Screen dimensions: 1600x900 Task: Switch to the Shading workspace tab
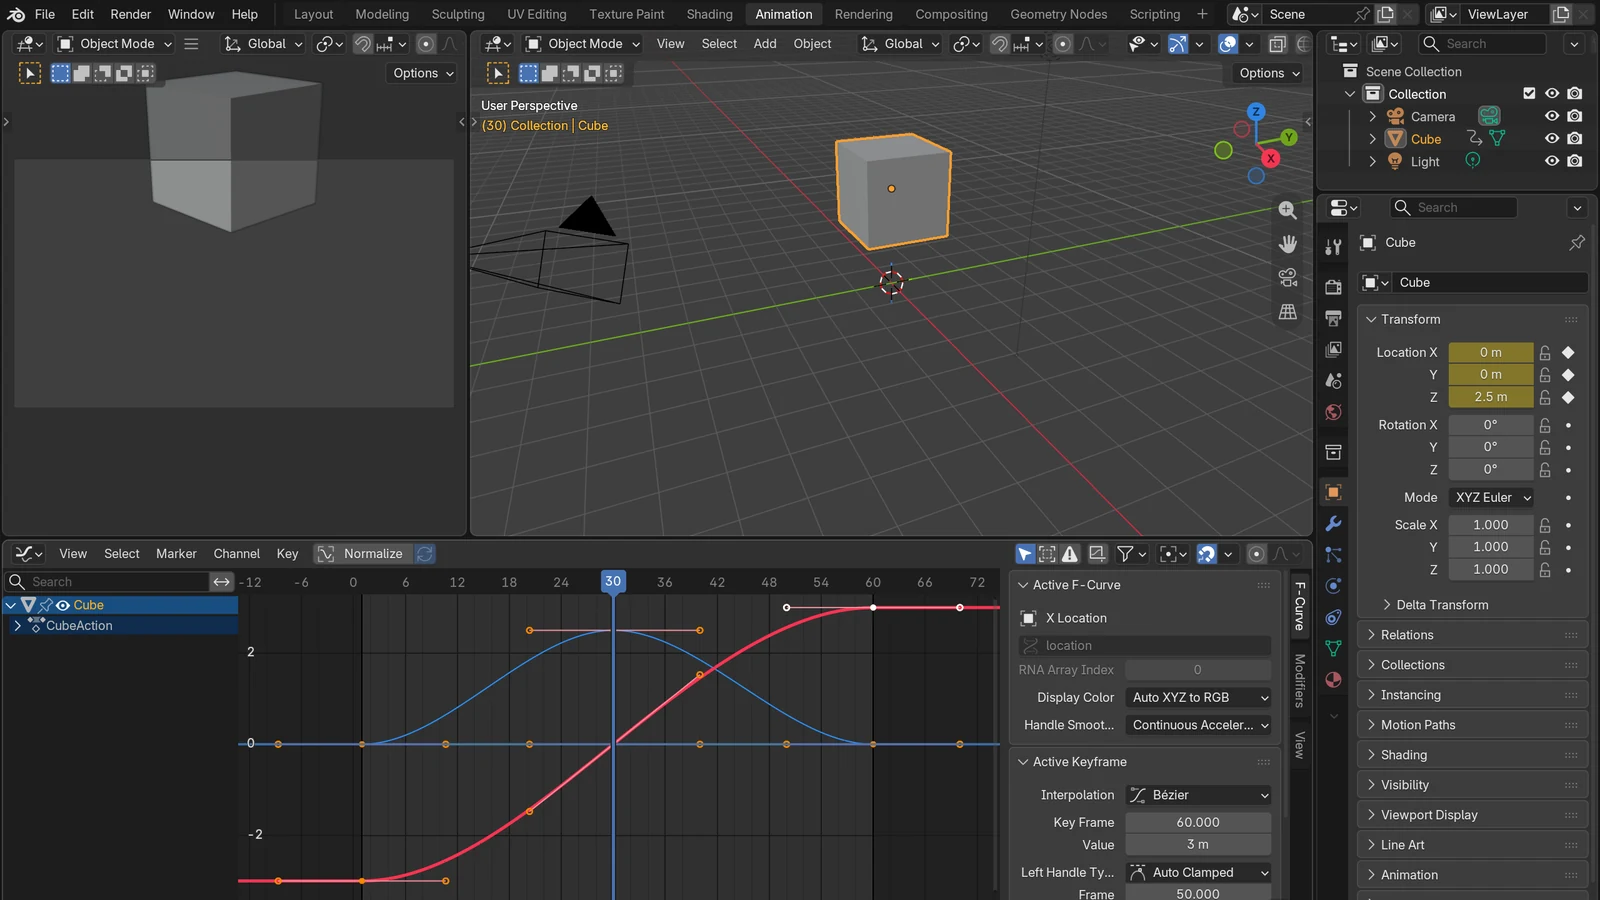point(709,14)
